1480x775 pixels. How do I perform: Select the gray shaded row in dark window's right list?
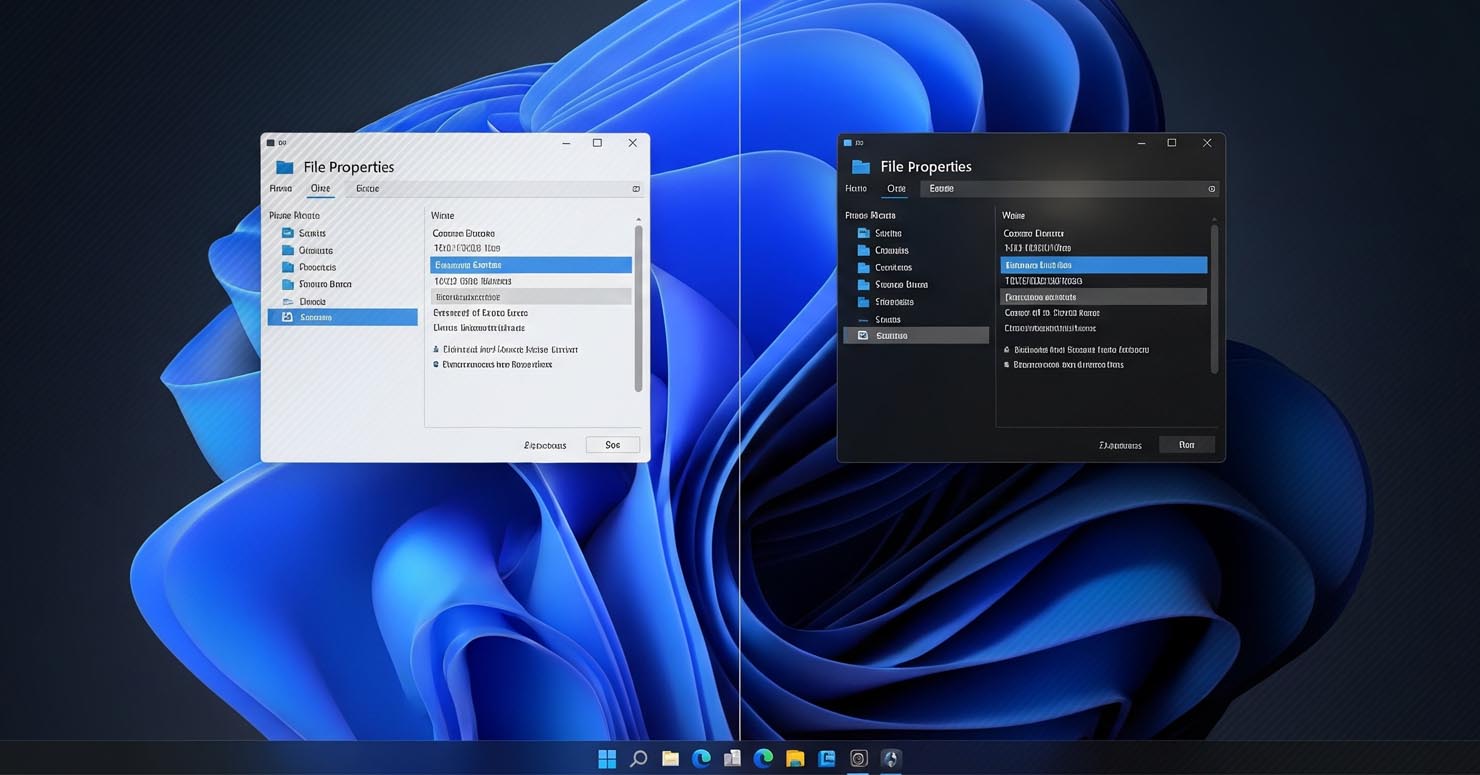[x=1104, y=297]
